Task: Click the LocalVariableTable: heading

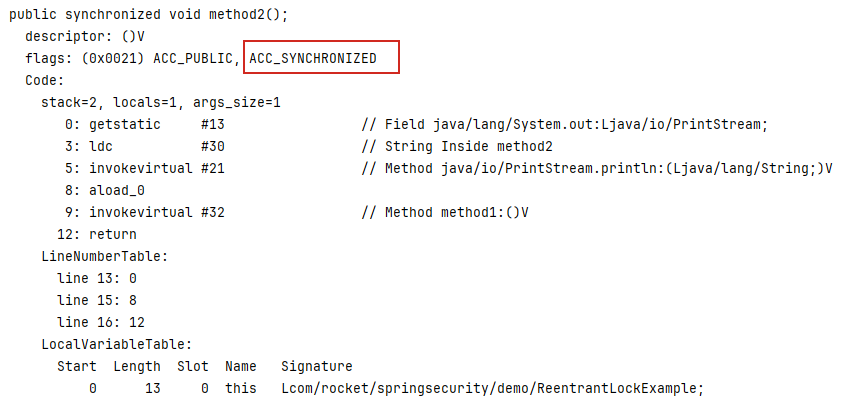Action: 117,344
